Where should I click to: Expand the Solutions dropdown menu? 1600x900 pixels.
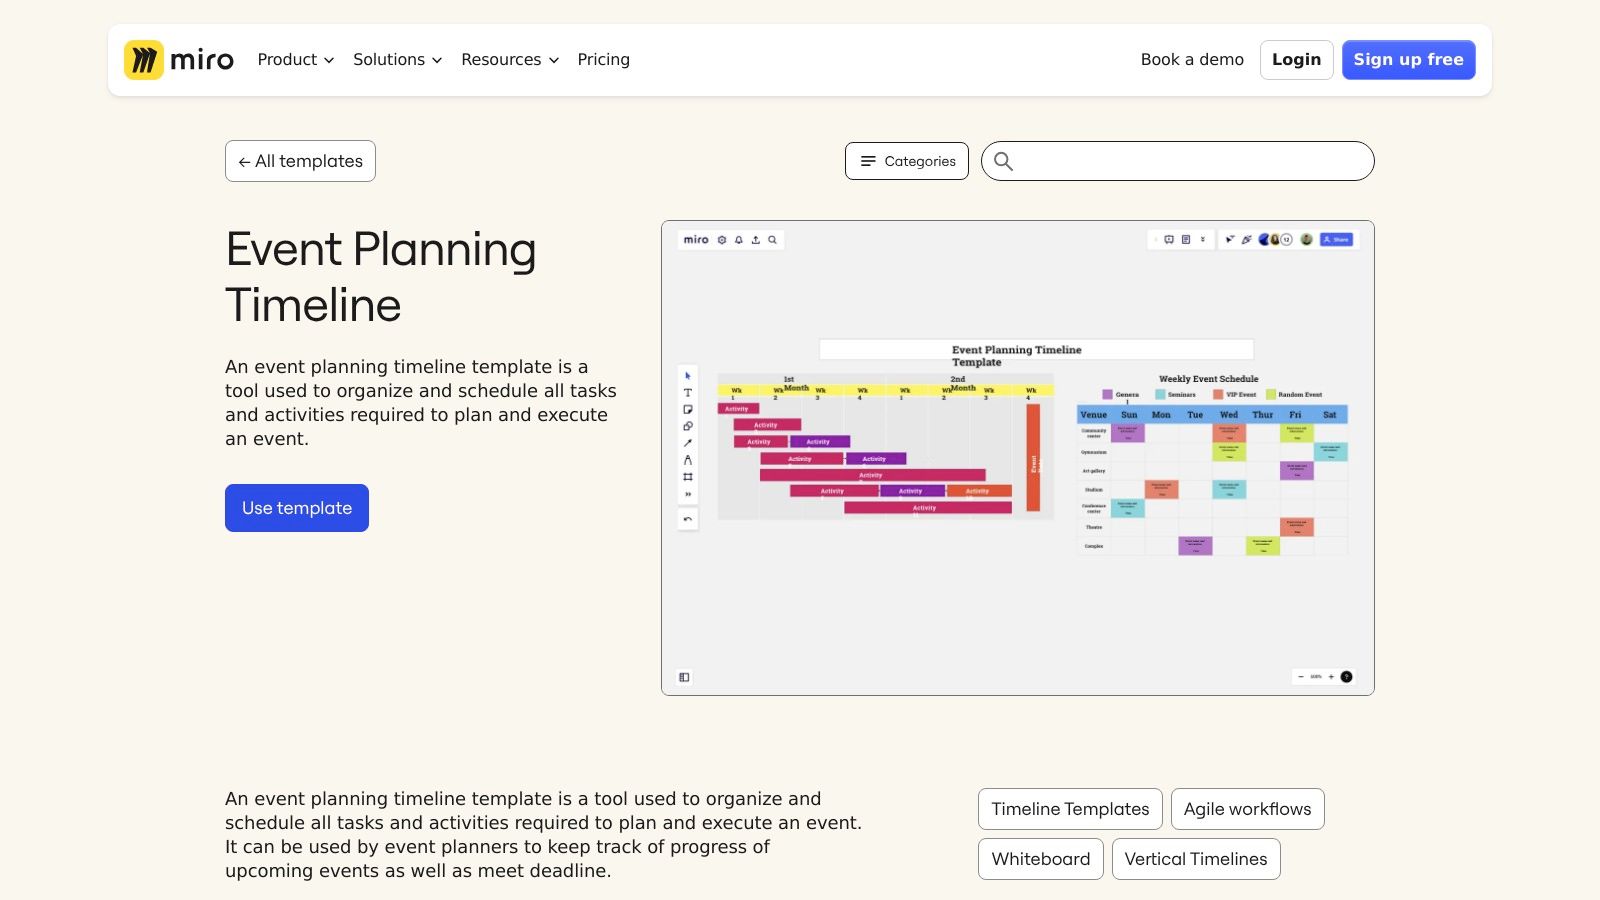pyautogui.click(x=397, y=60)
